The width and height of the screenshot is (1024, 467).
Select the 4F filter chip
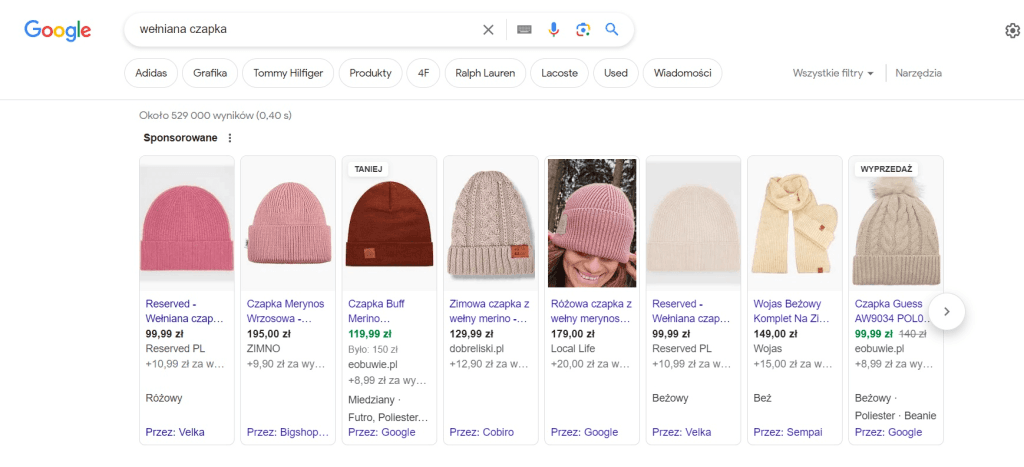click(423, 73)
